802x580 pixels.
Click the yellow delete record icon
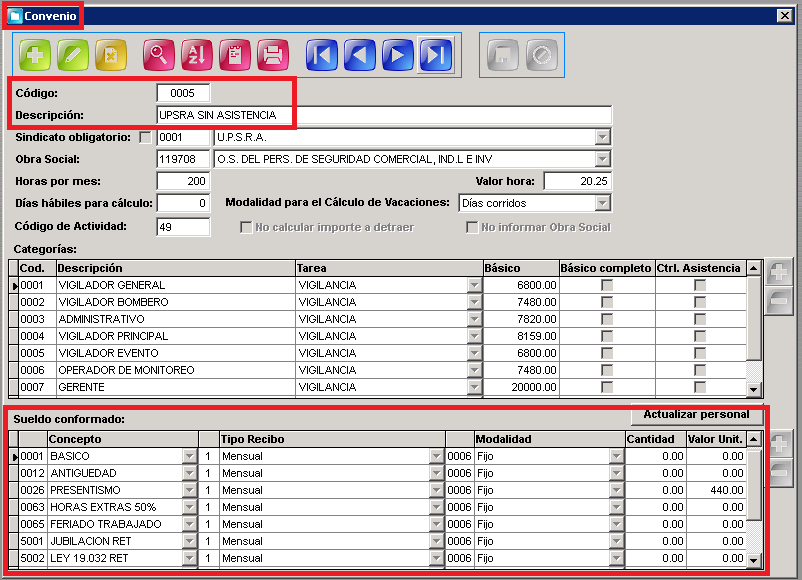tap(110, 55)
